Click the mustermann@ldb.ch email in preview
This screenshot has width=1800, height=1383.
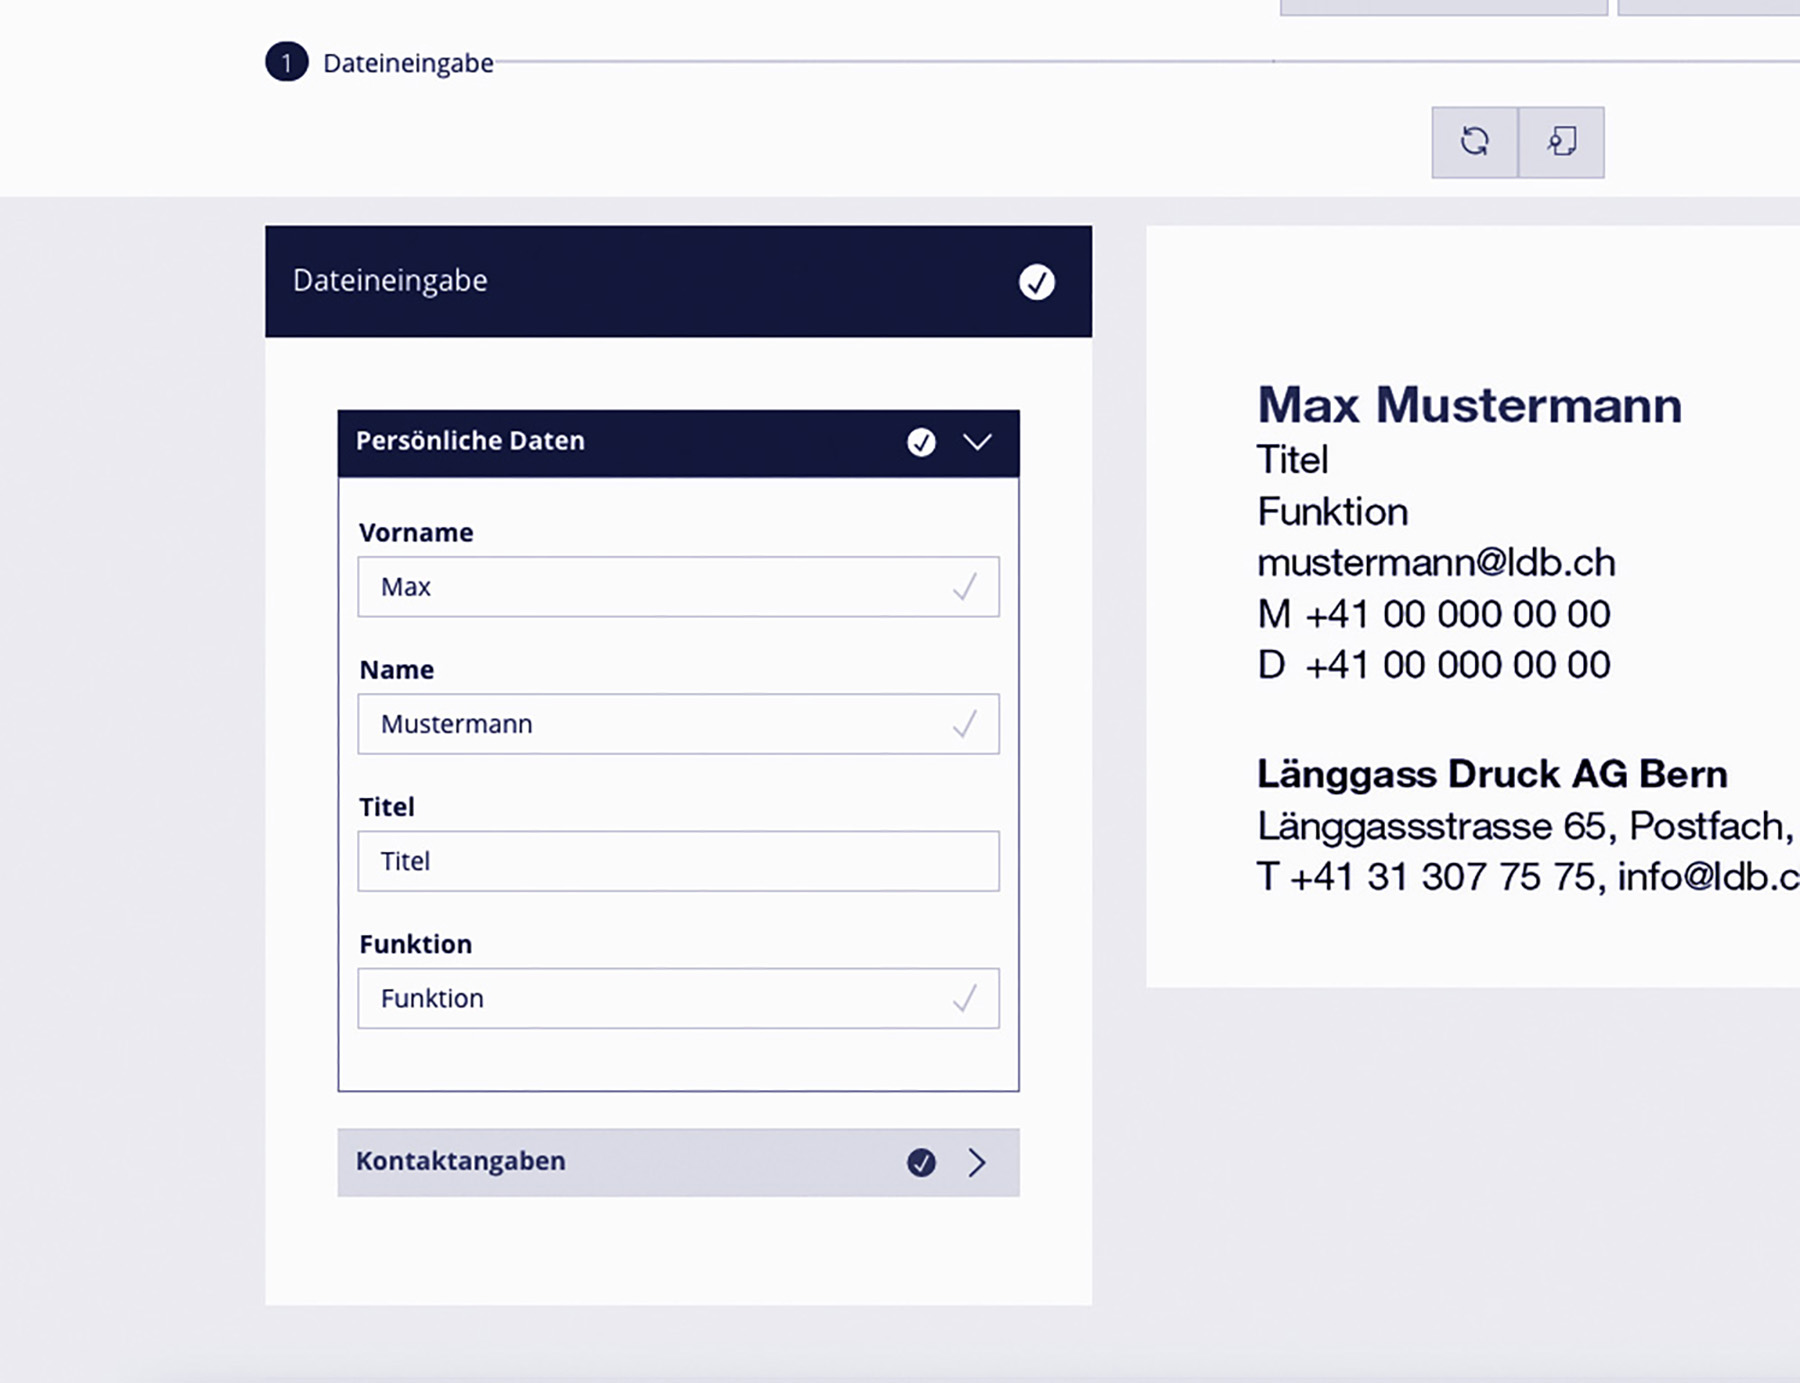point(1436,563)
